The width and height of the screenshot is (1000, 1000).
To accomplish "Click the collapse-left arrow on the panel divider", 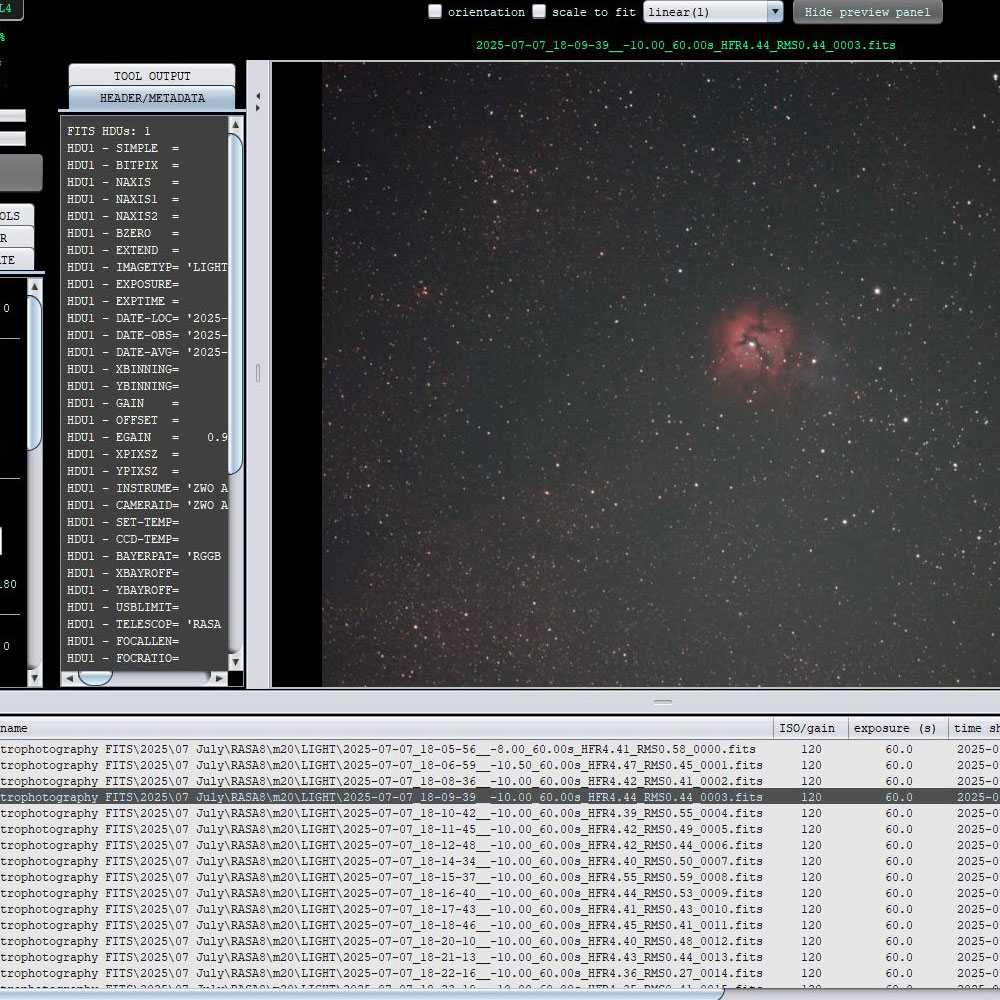I will coord(258,97).
